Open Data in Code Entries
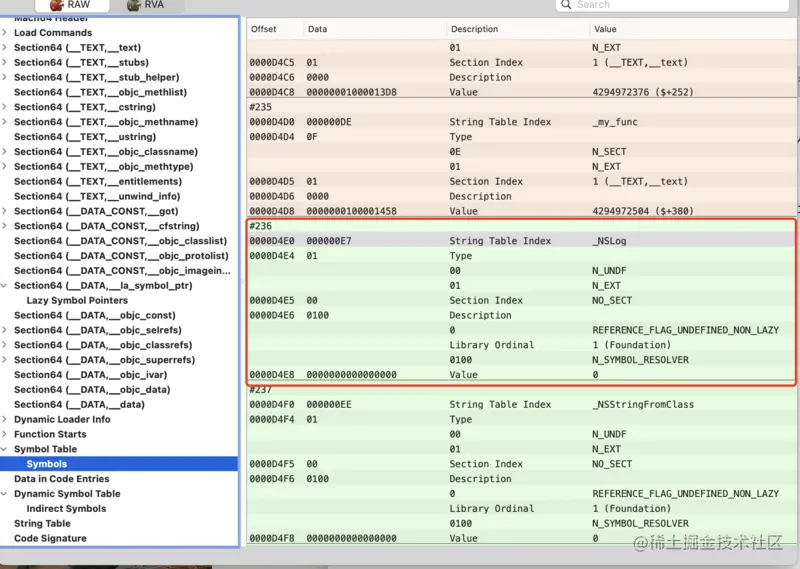The height and width of the screenshot is (569, 800). (x=62, y=479)
